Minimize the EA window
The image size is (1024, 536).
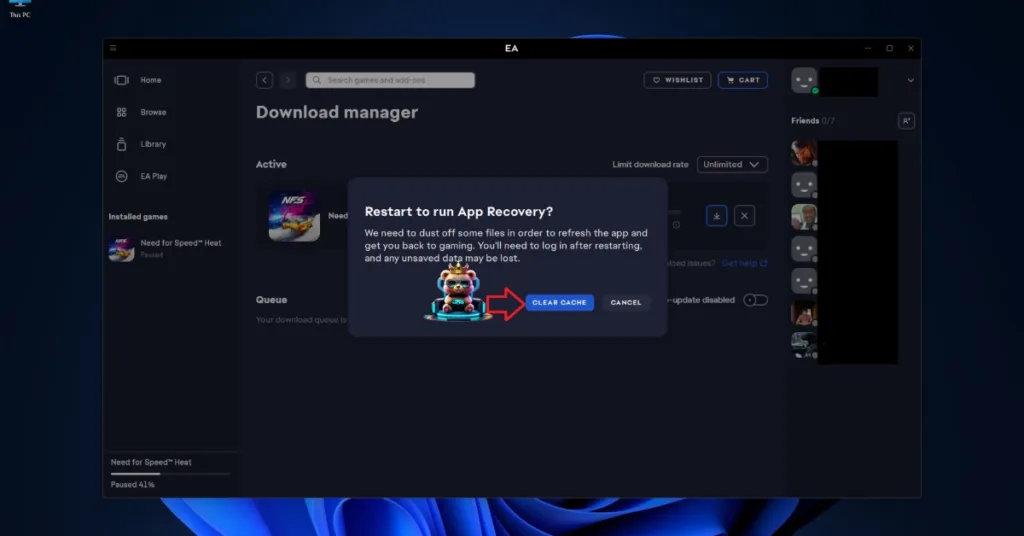tap(868, 48)
